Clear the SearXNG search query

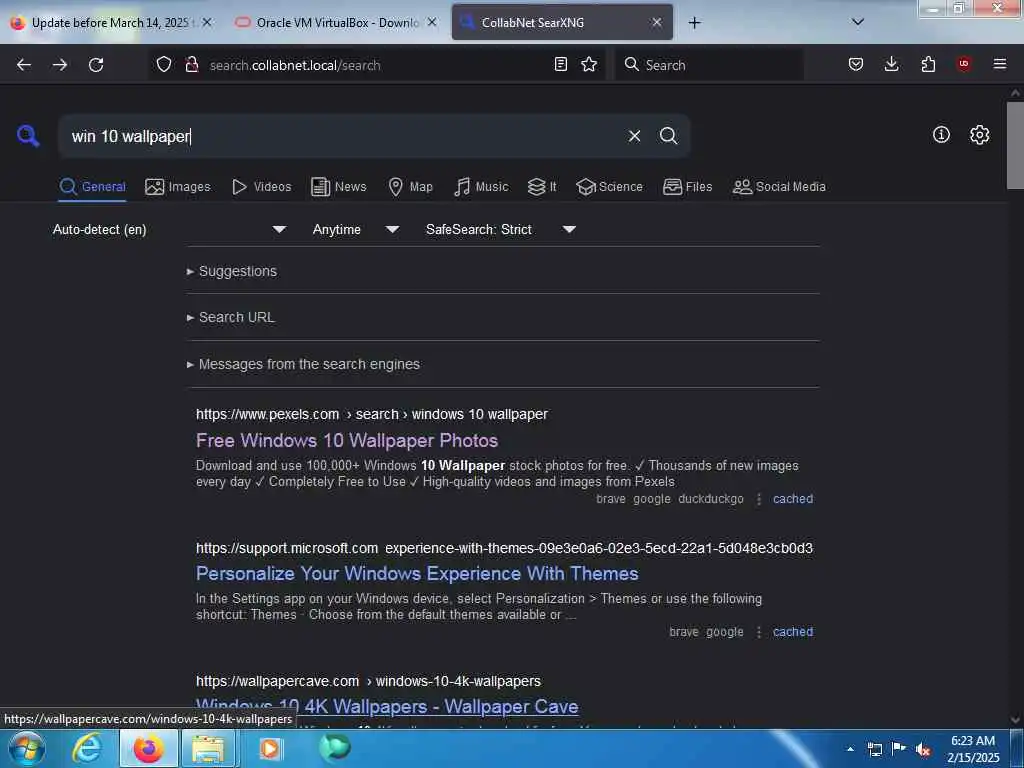tap(634, 136)
